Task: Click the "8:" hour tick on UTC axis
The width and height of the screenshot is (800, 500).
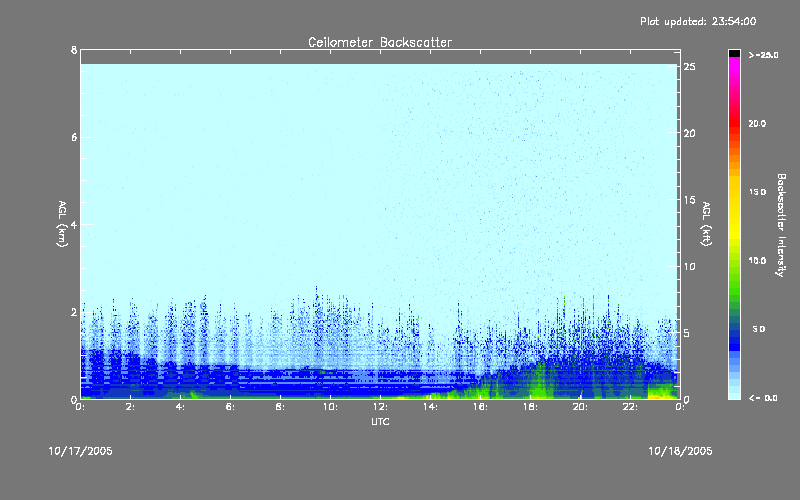Action: click(281, 407)
